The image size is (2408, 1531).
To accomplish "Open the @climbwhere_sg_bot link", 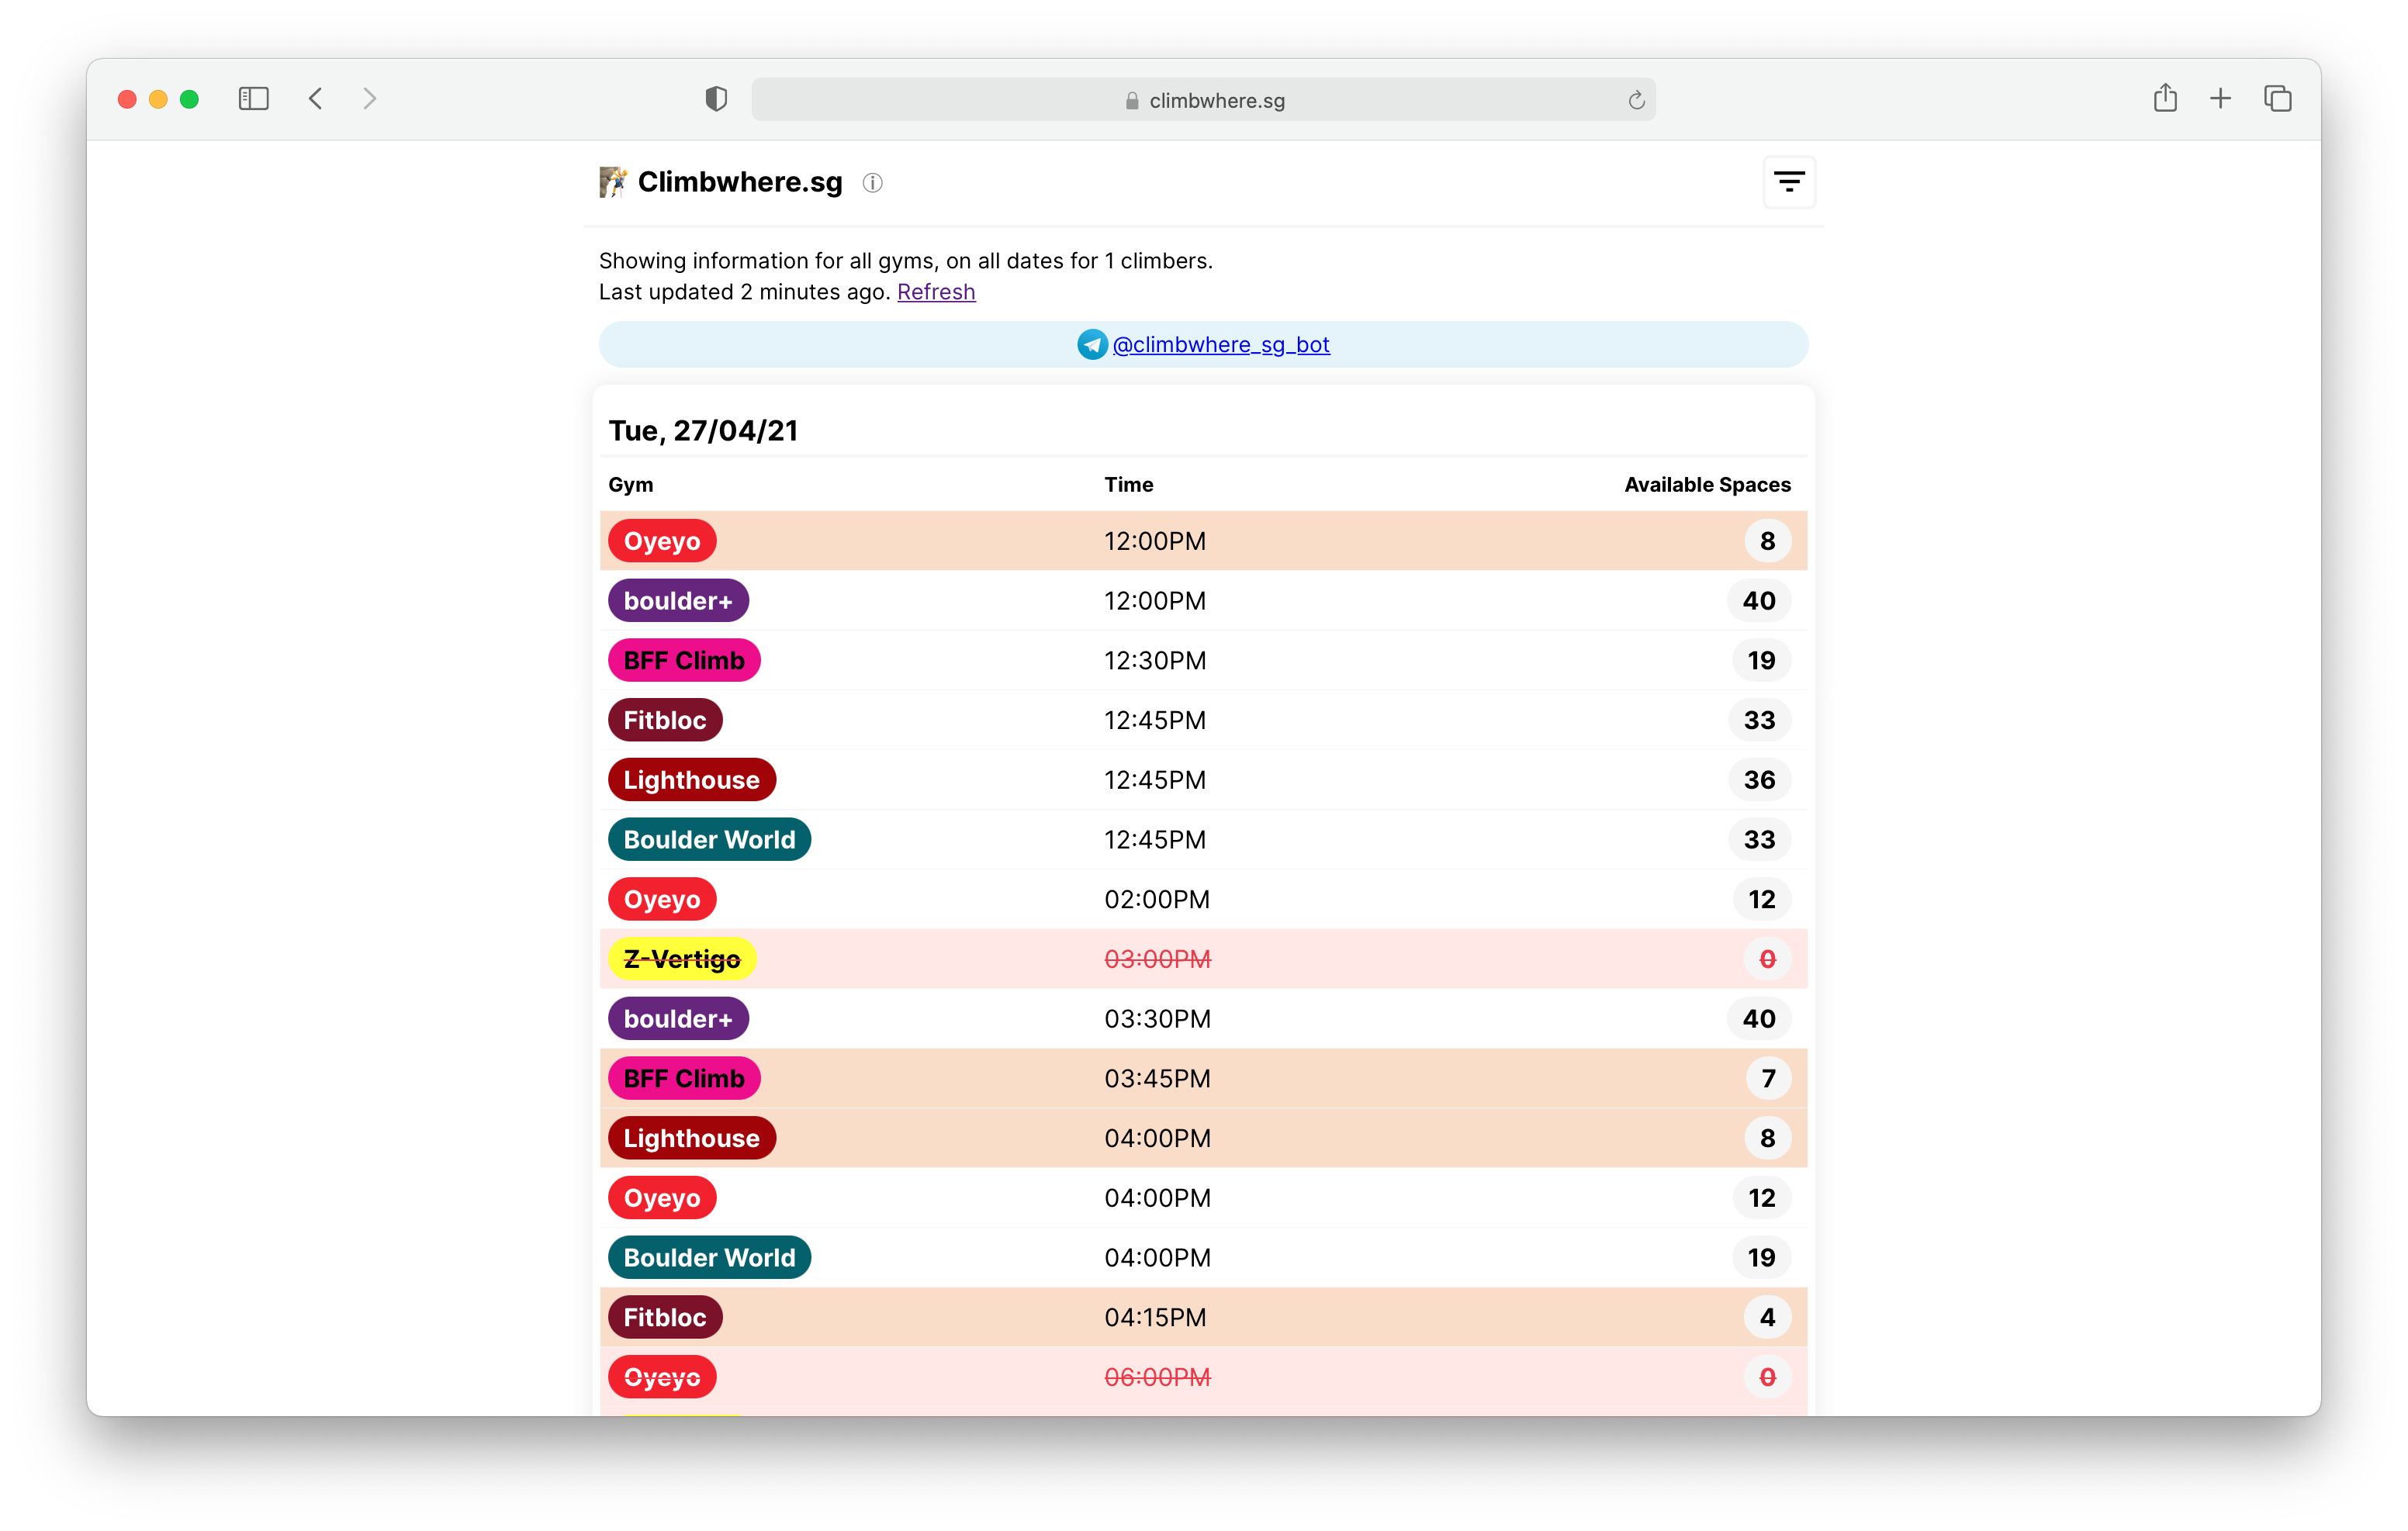I will click(1221, 345).
